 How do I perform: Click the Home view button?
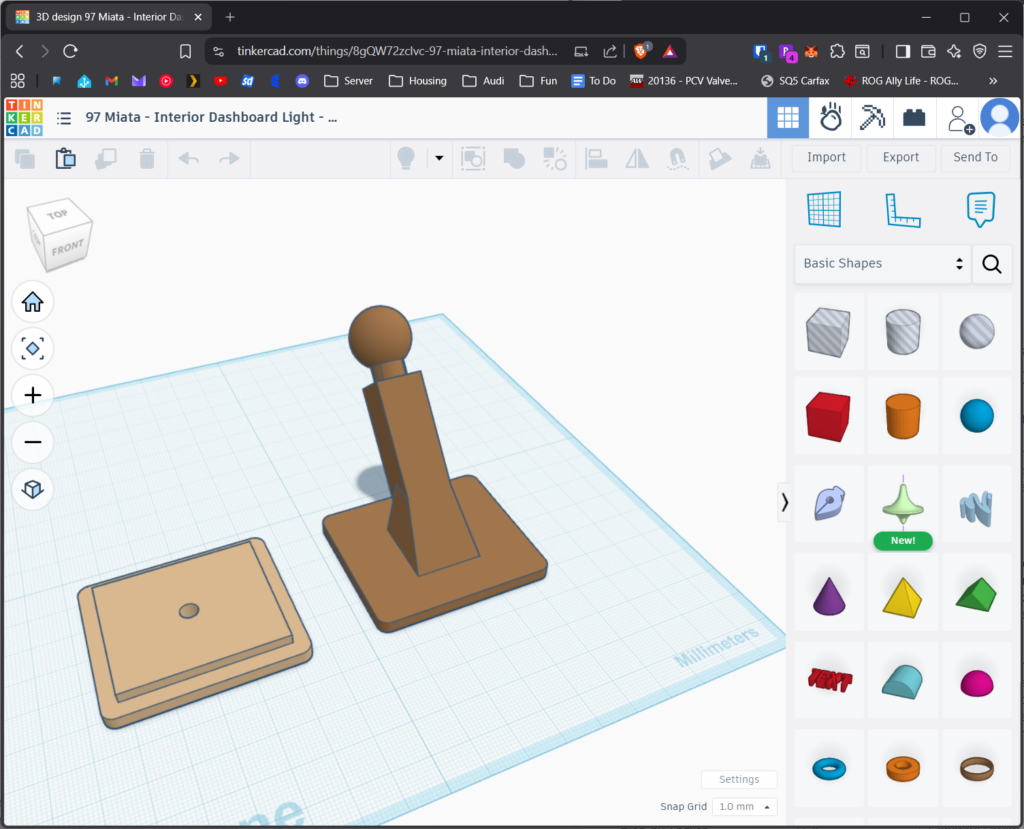pyautogui.click(x=32, y=302)
